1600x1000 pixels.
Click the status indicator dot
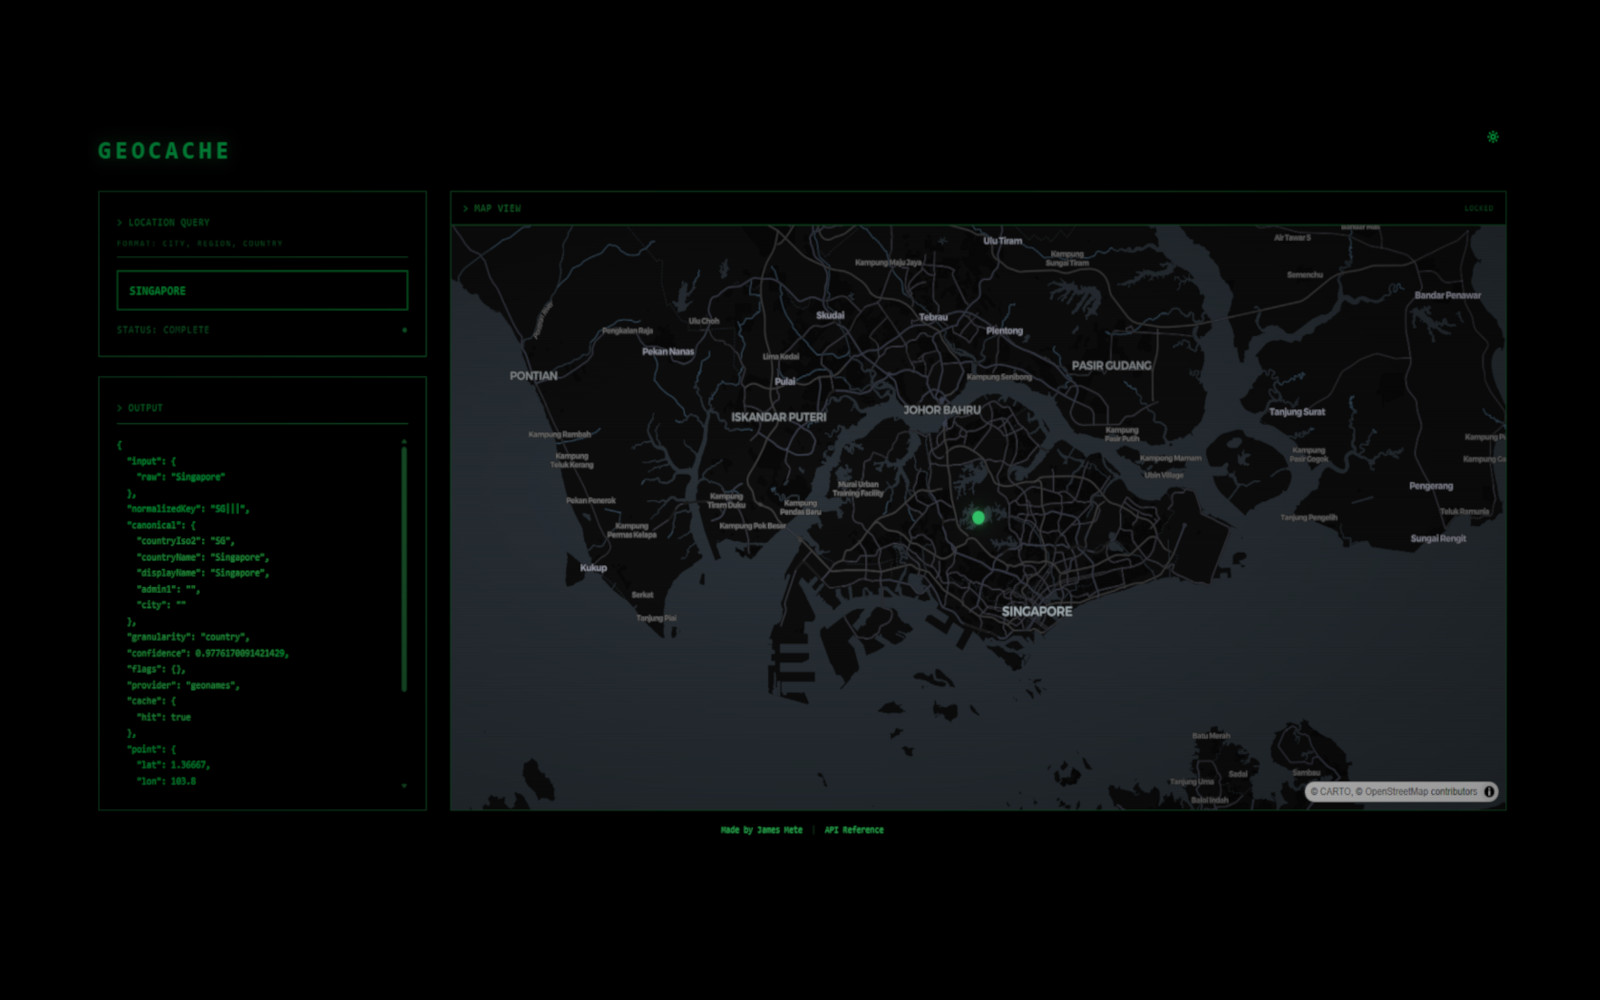point(404,330)
